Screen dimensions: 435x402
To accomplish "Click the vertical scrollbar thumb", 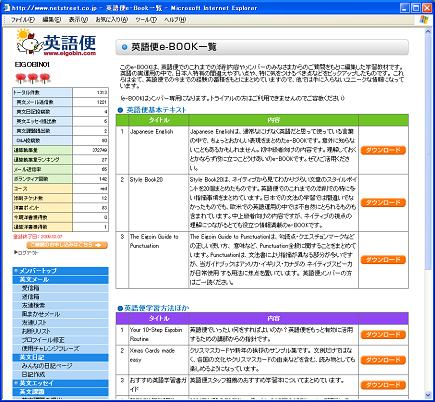I will coord(428,152).
